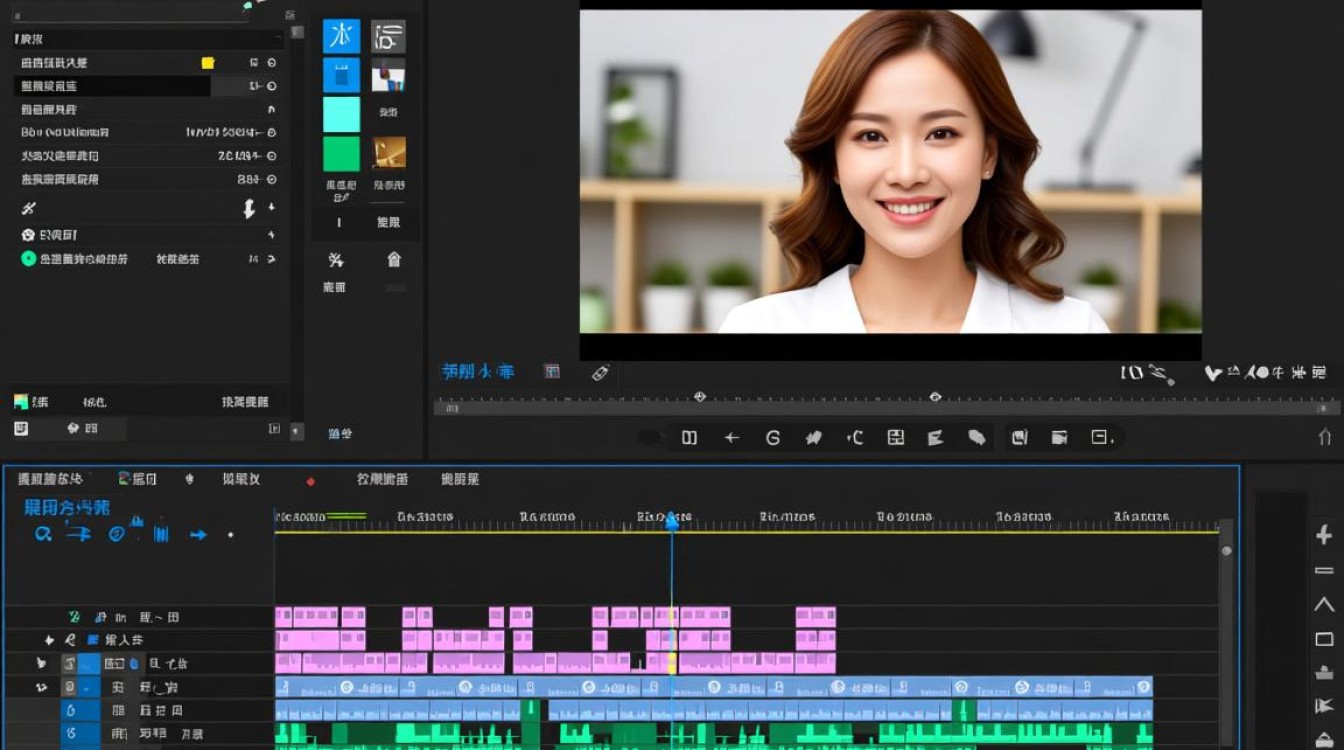Image resolution: width=1344 pixels, height=750 pixels.
Task: Click the flag marker button in the transport bar
Action: (936, 437)
